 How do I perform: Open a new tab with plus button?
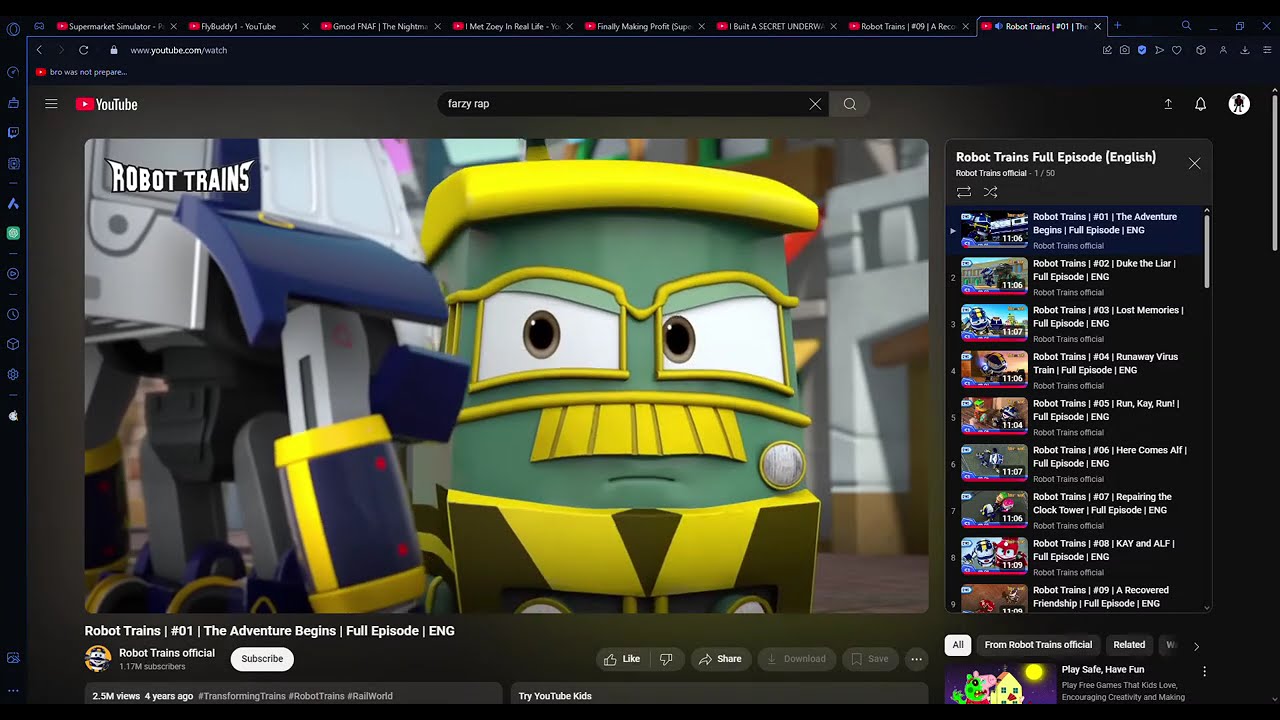click(x=1118, y=26)
